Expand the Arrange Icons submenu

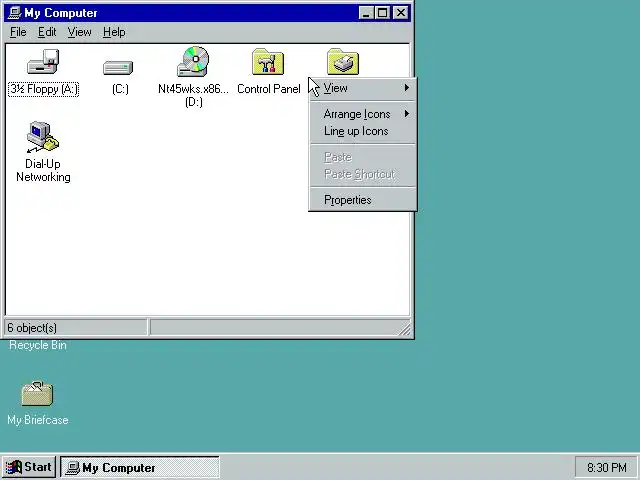tap(362, 114)
